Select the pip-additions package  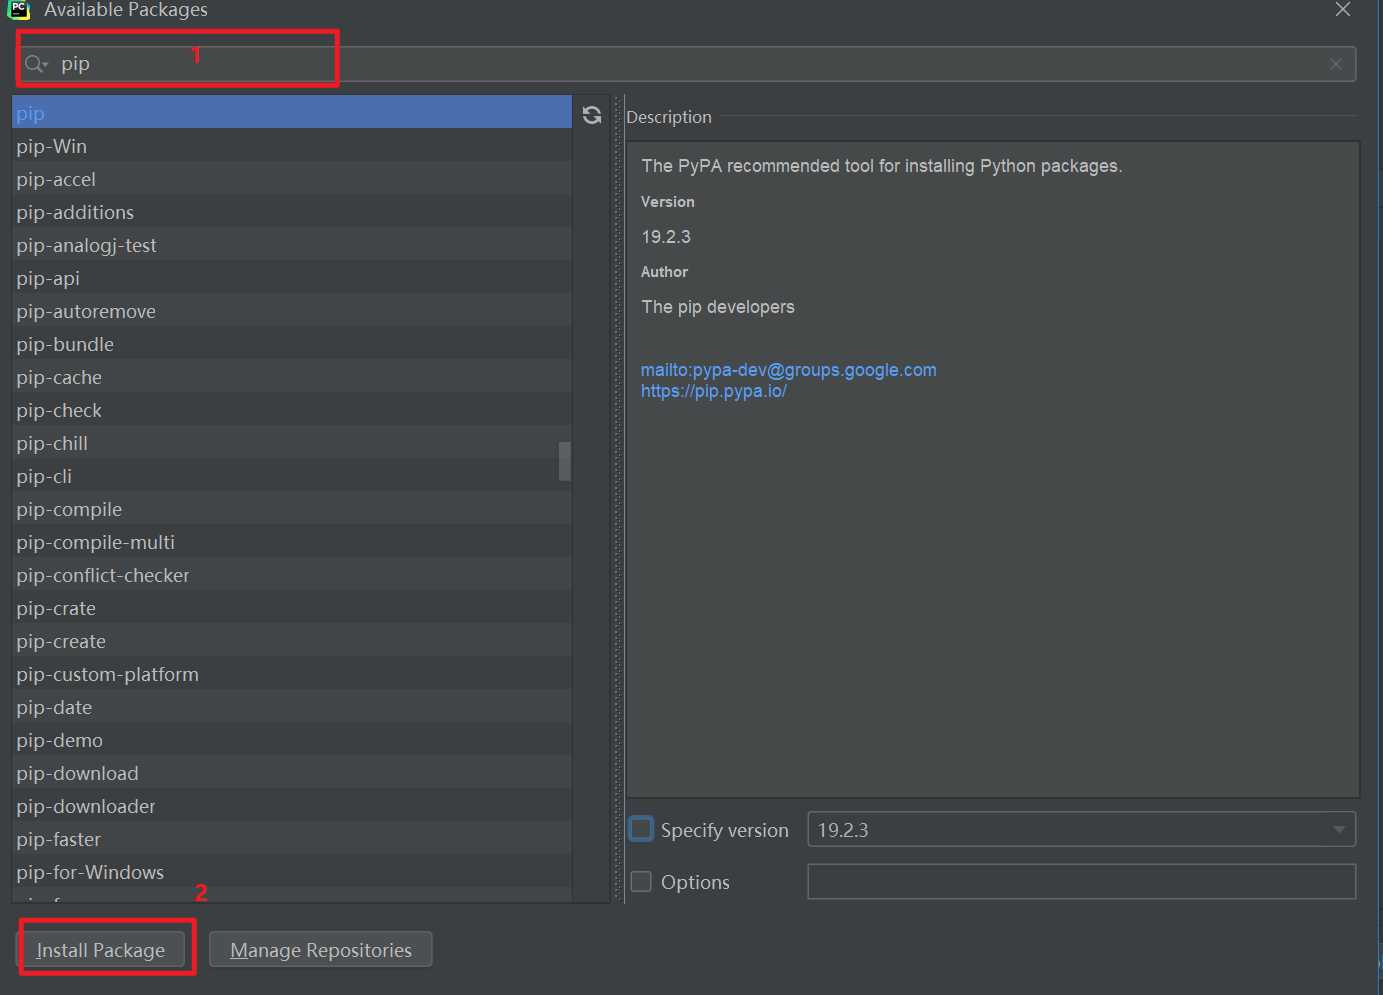tap(291, 212)
